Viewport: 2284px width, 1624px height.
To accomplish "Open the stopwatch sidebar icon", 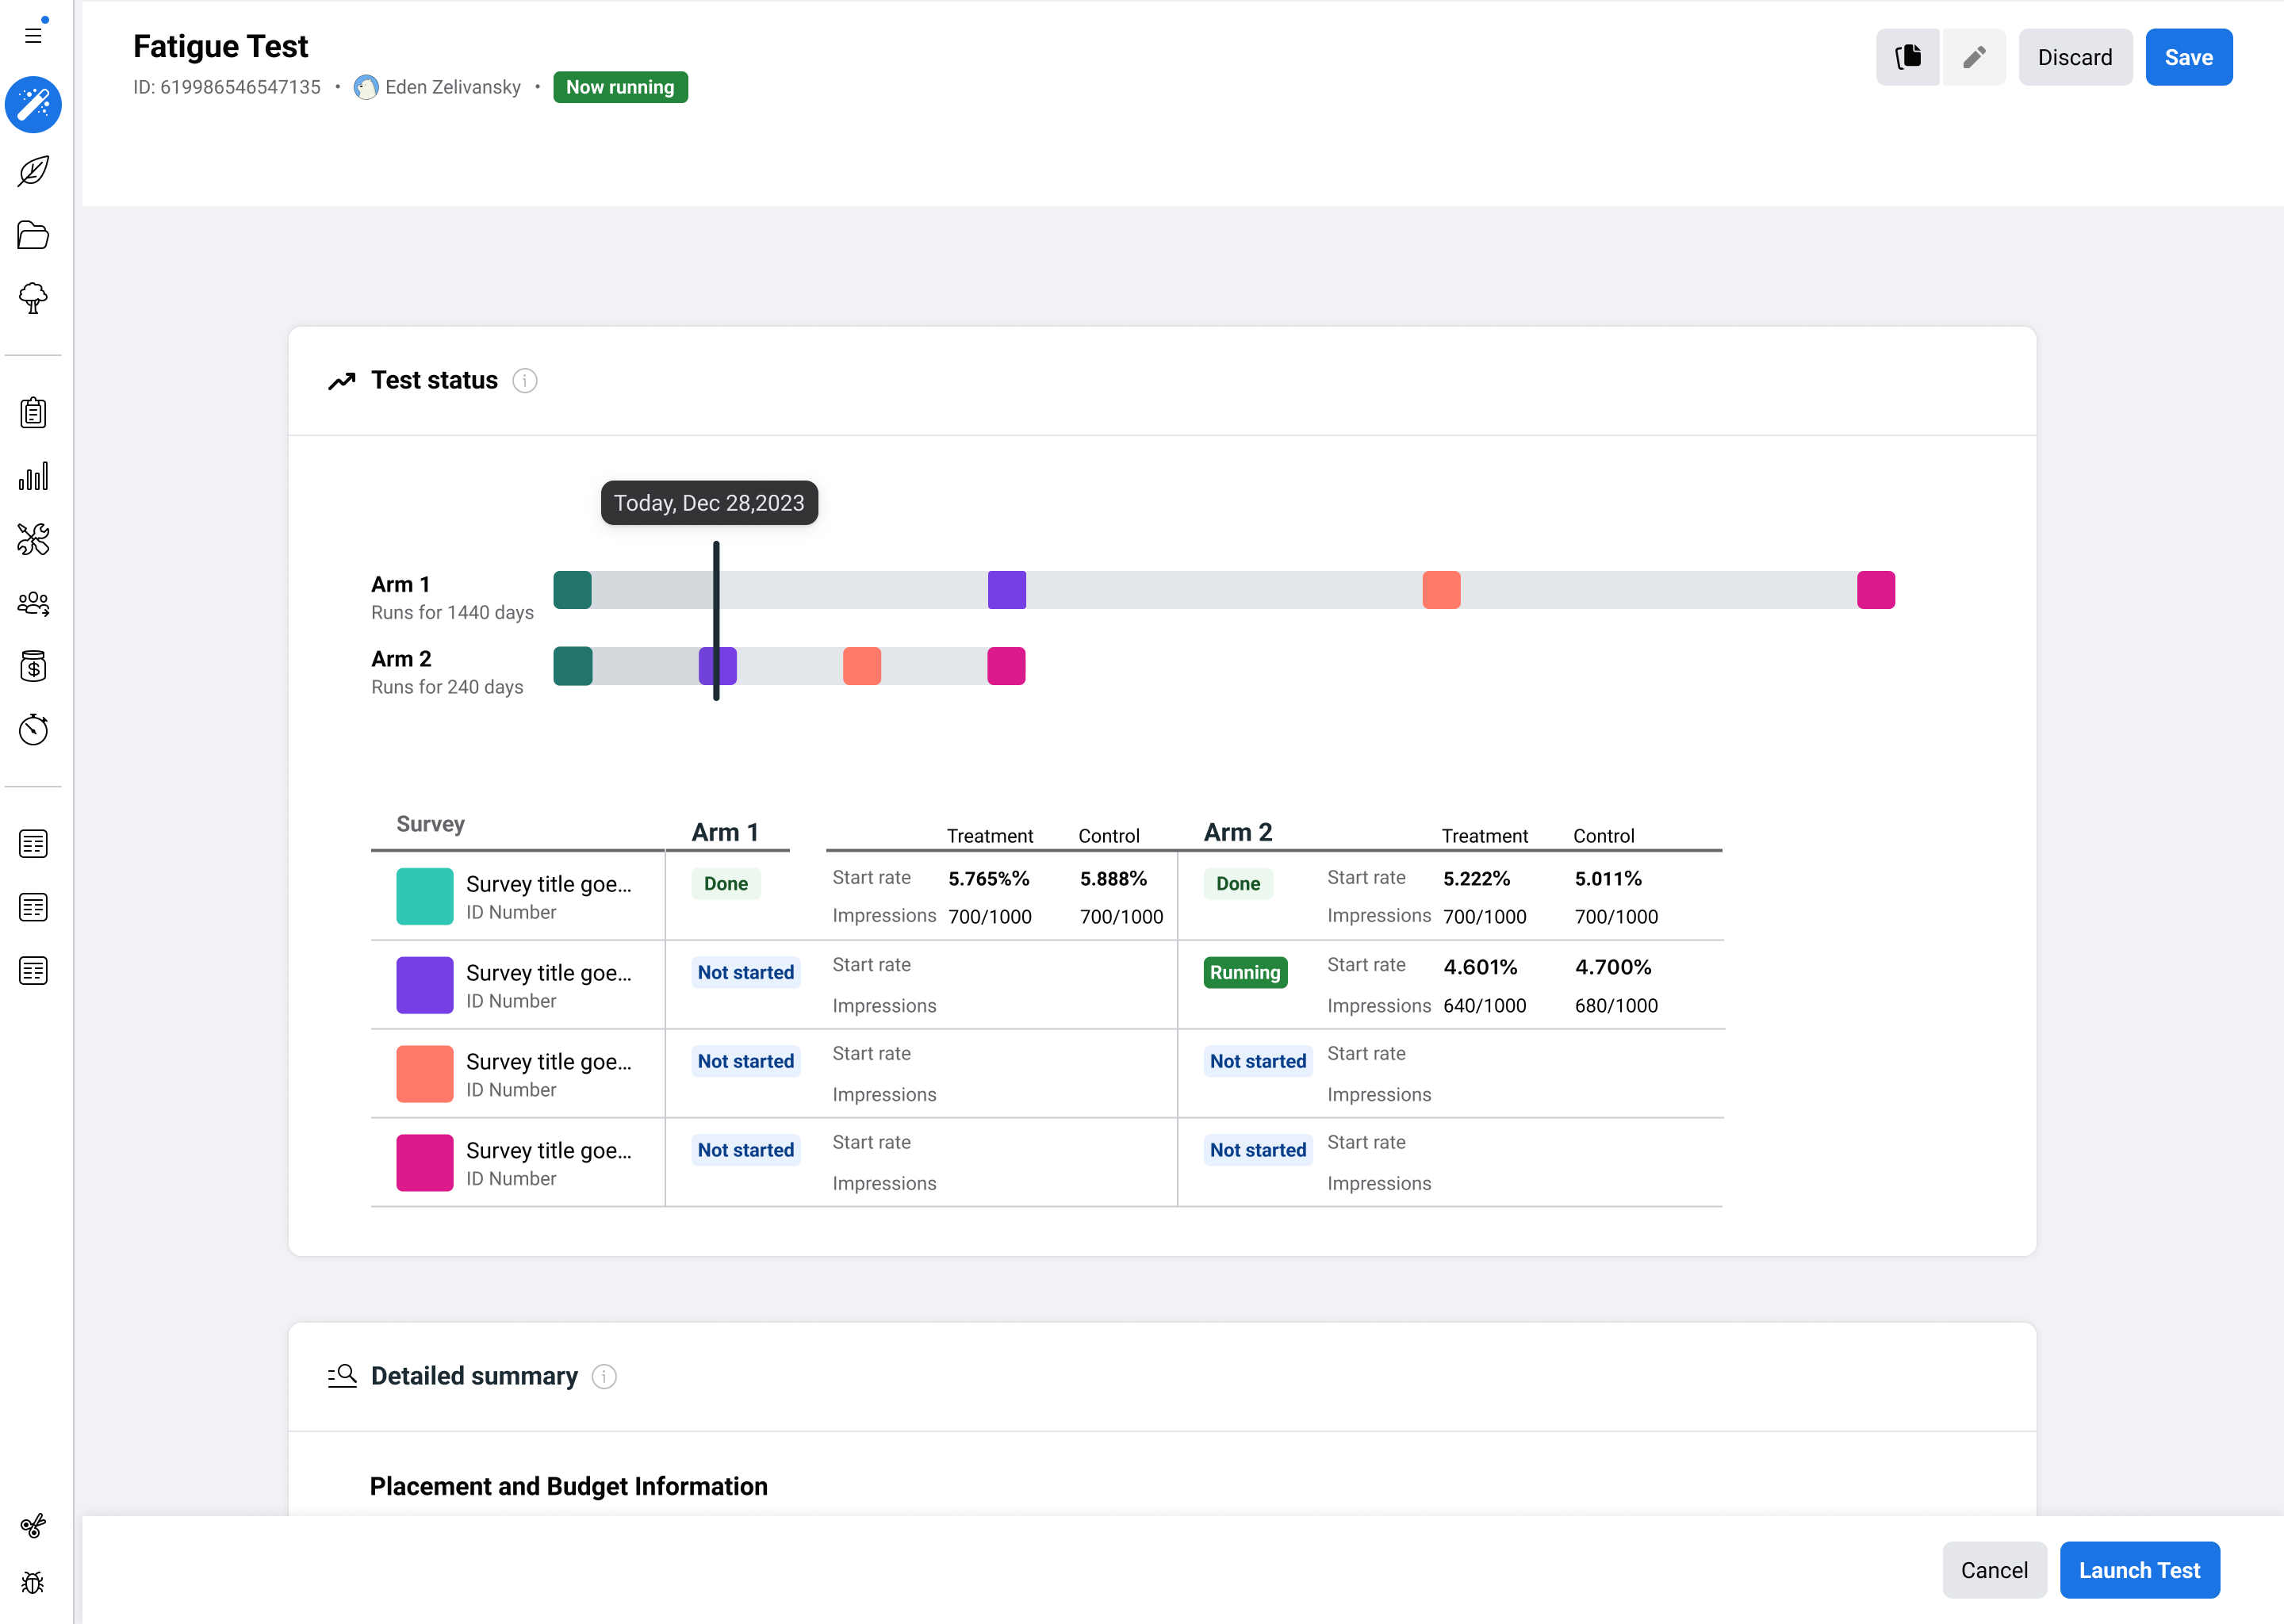I will pyautogui.click(x=33, y=730).
